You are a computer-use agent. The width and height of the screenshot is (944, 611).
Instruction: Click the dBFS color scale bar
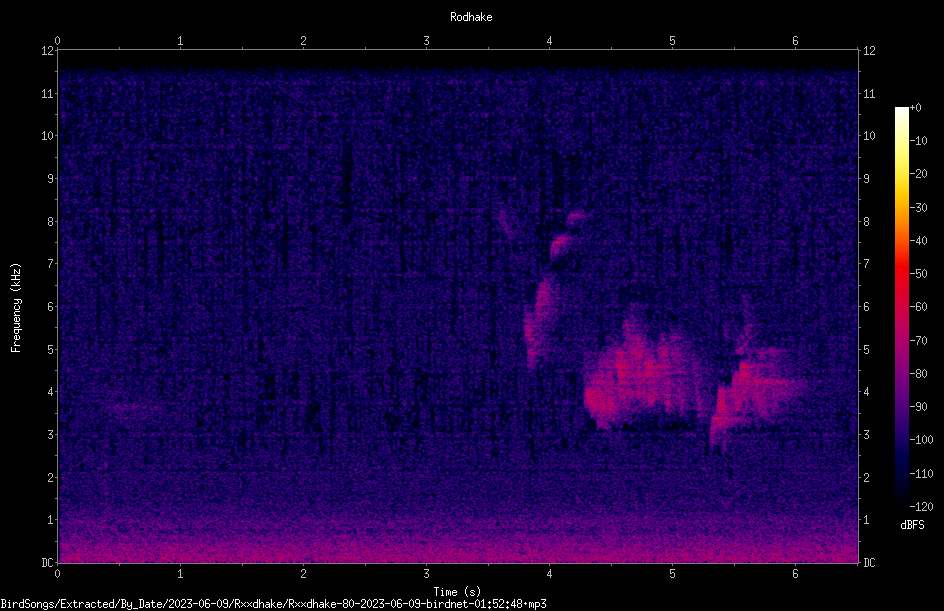coord(901,307)
